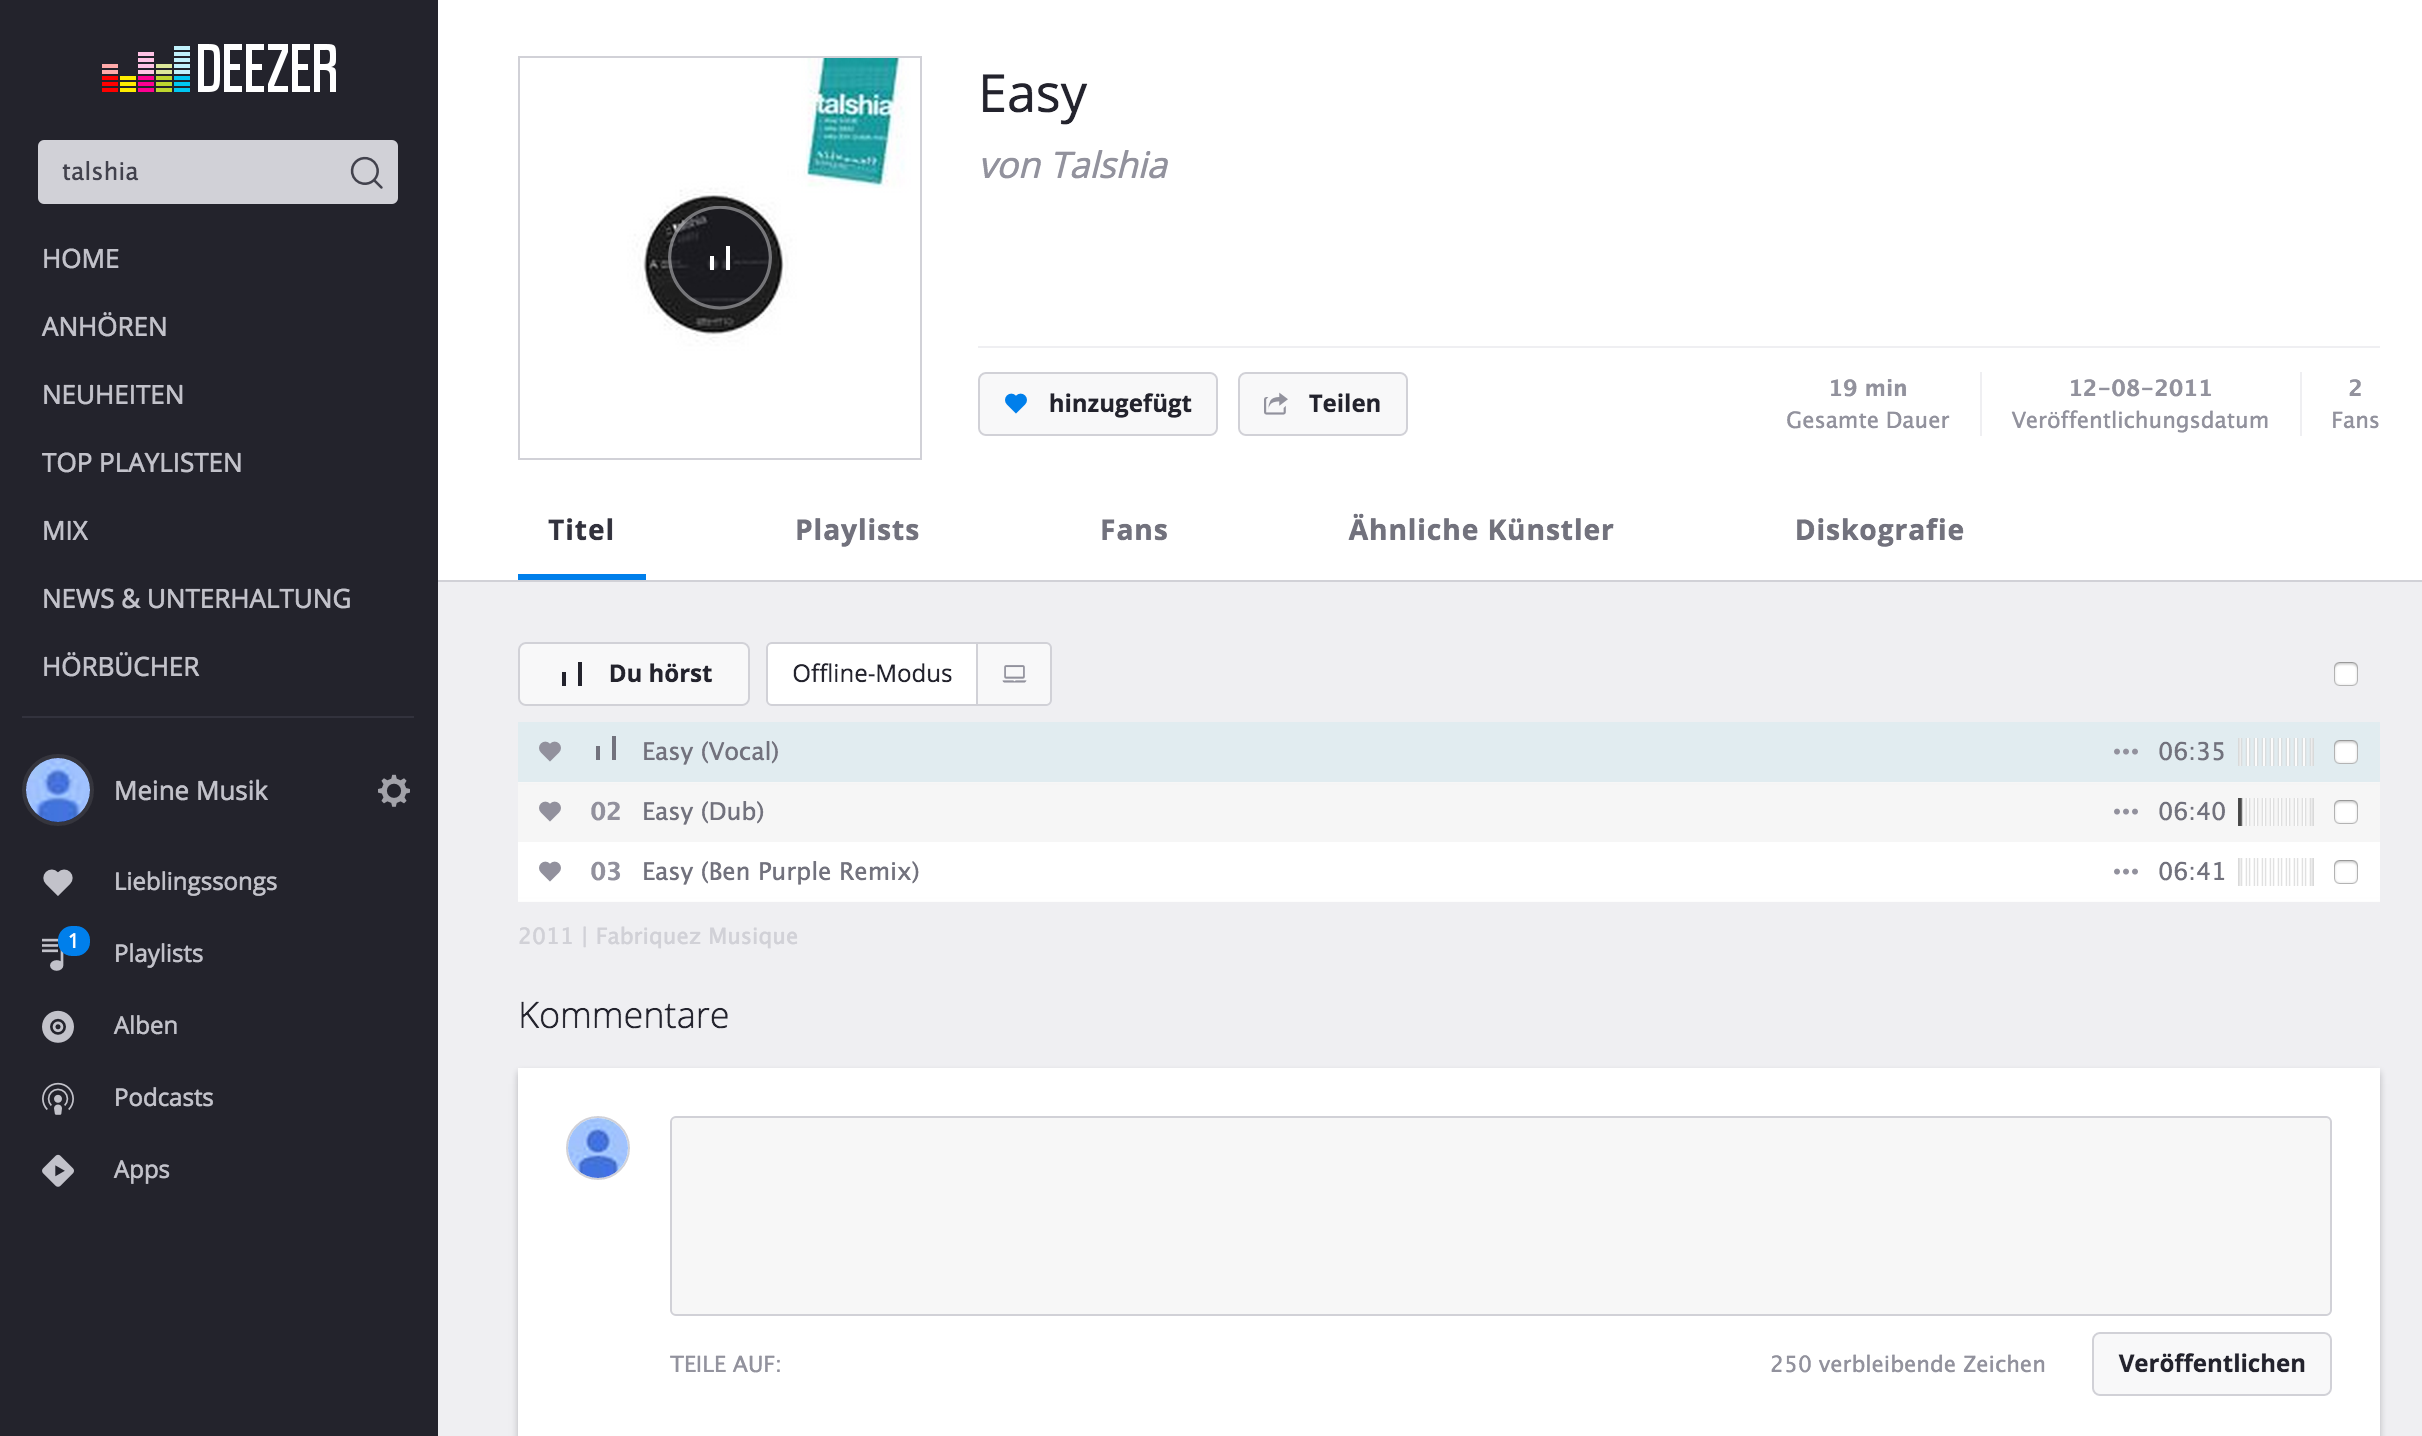Click the Du hörst button

pos(633,674)
